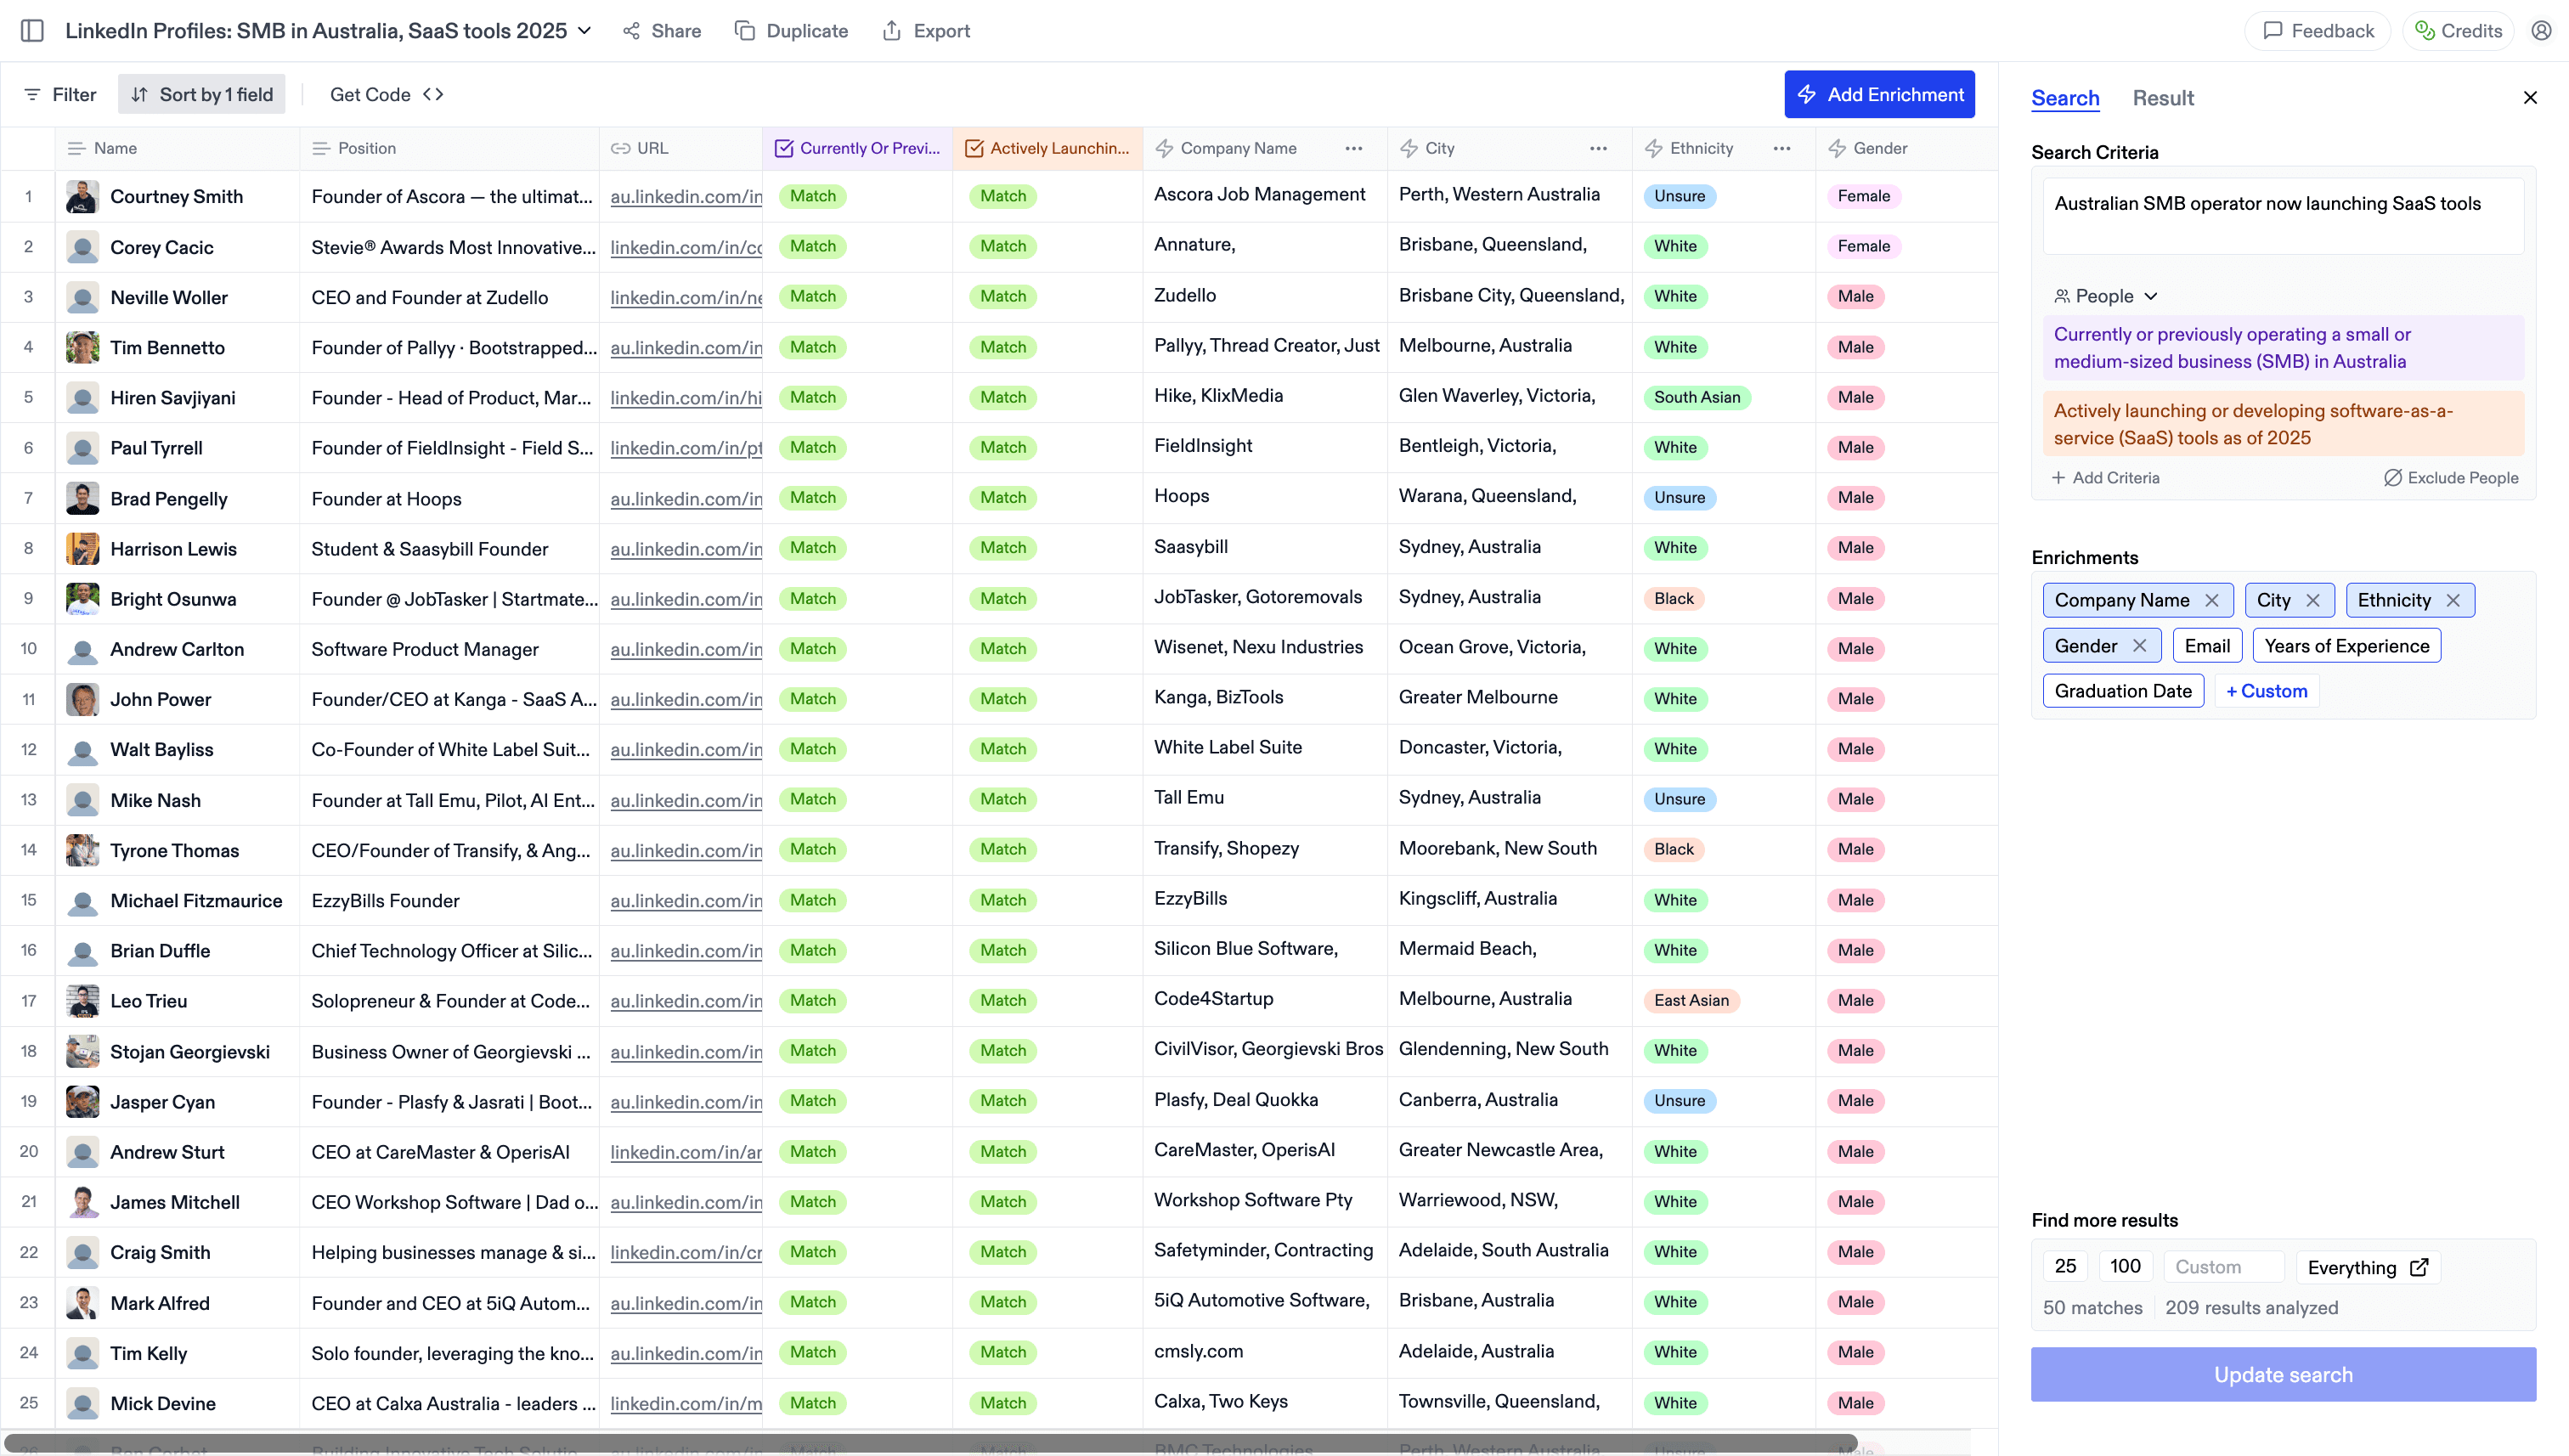Open the Sort by 1 field menu

click(202, 94)
